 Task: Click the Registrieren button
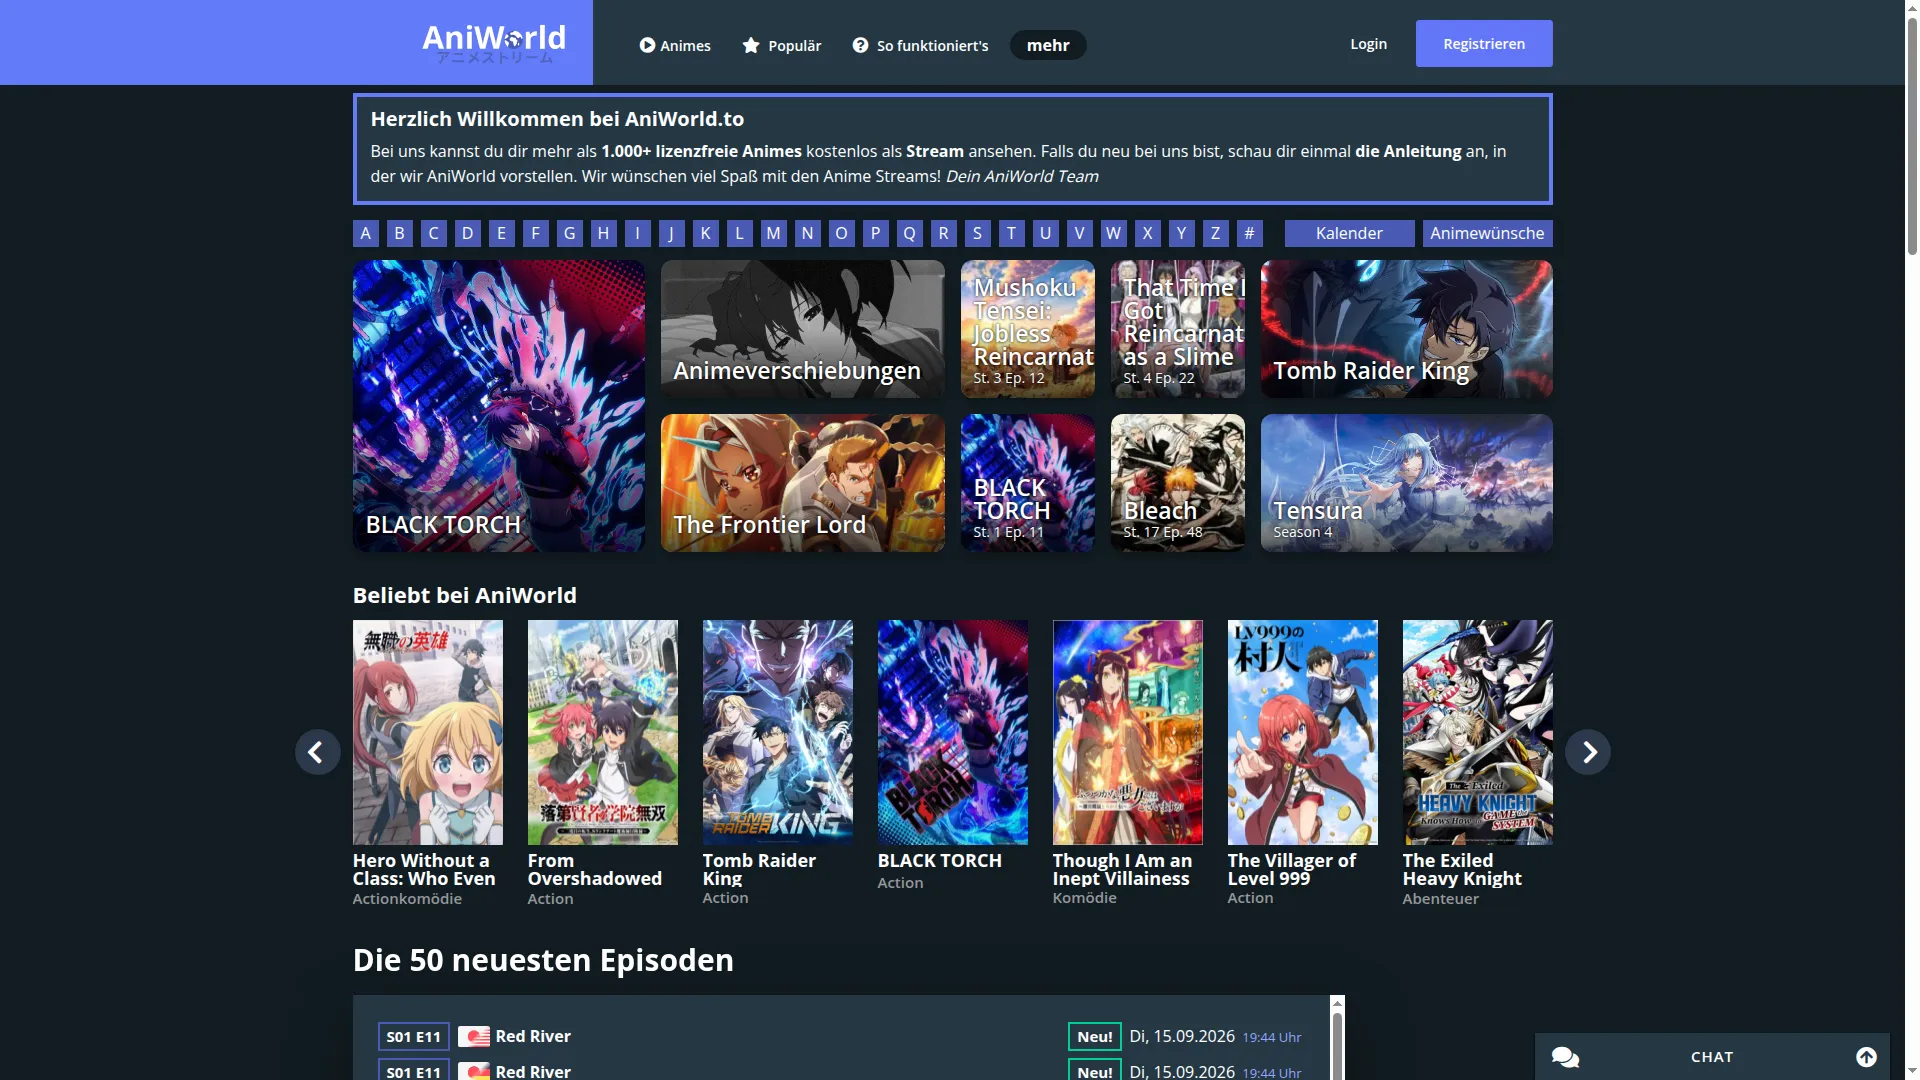[x=1484, y=44]
